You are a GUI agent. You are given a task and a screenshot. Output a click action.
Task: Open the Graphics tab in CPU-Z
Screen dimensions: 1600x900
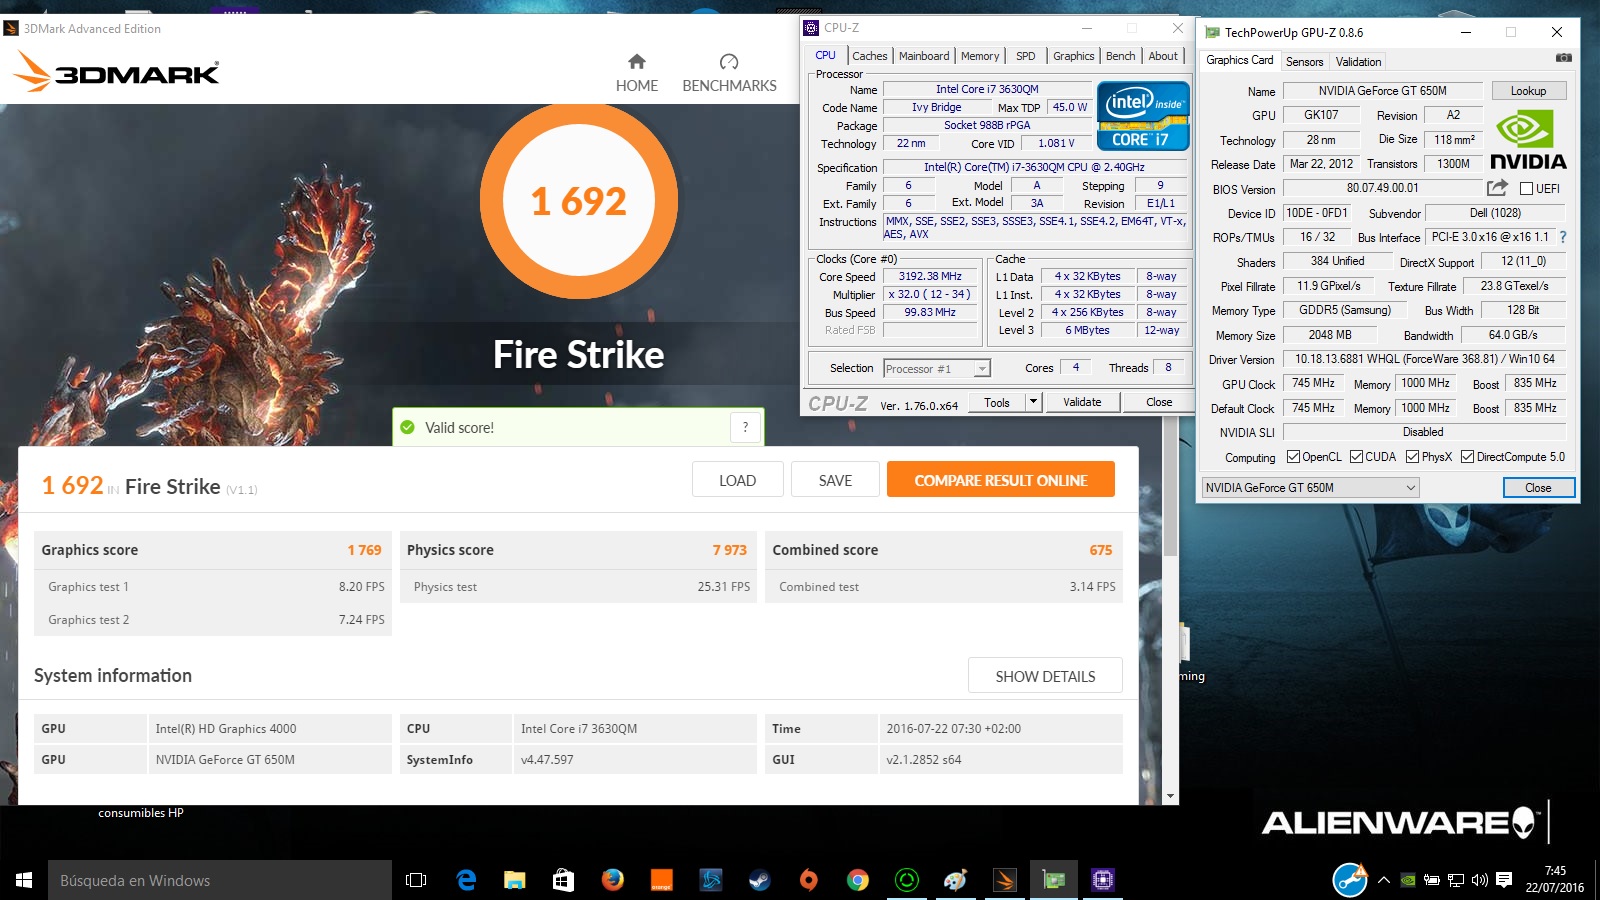(1073, 56)
